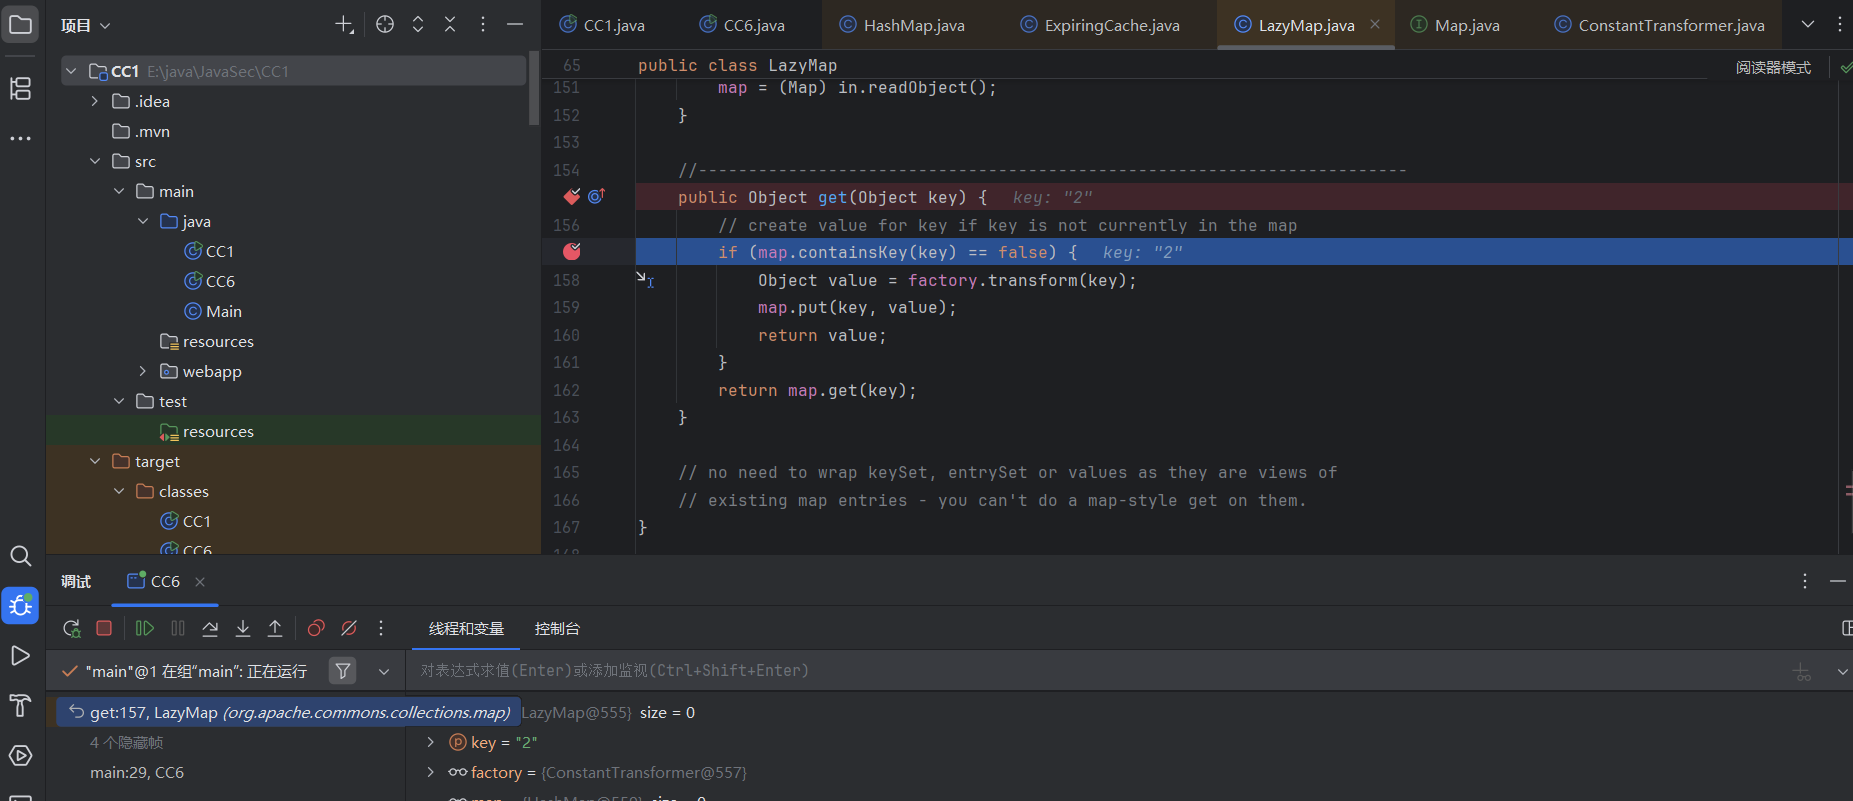
Task: Click the Resume Program debug icon
Action: pyautogui.click(x=144, y=628)
